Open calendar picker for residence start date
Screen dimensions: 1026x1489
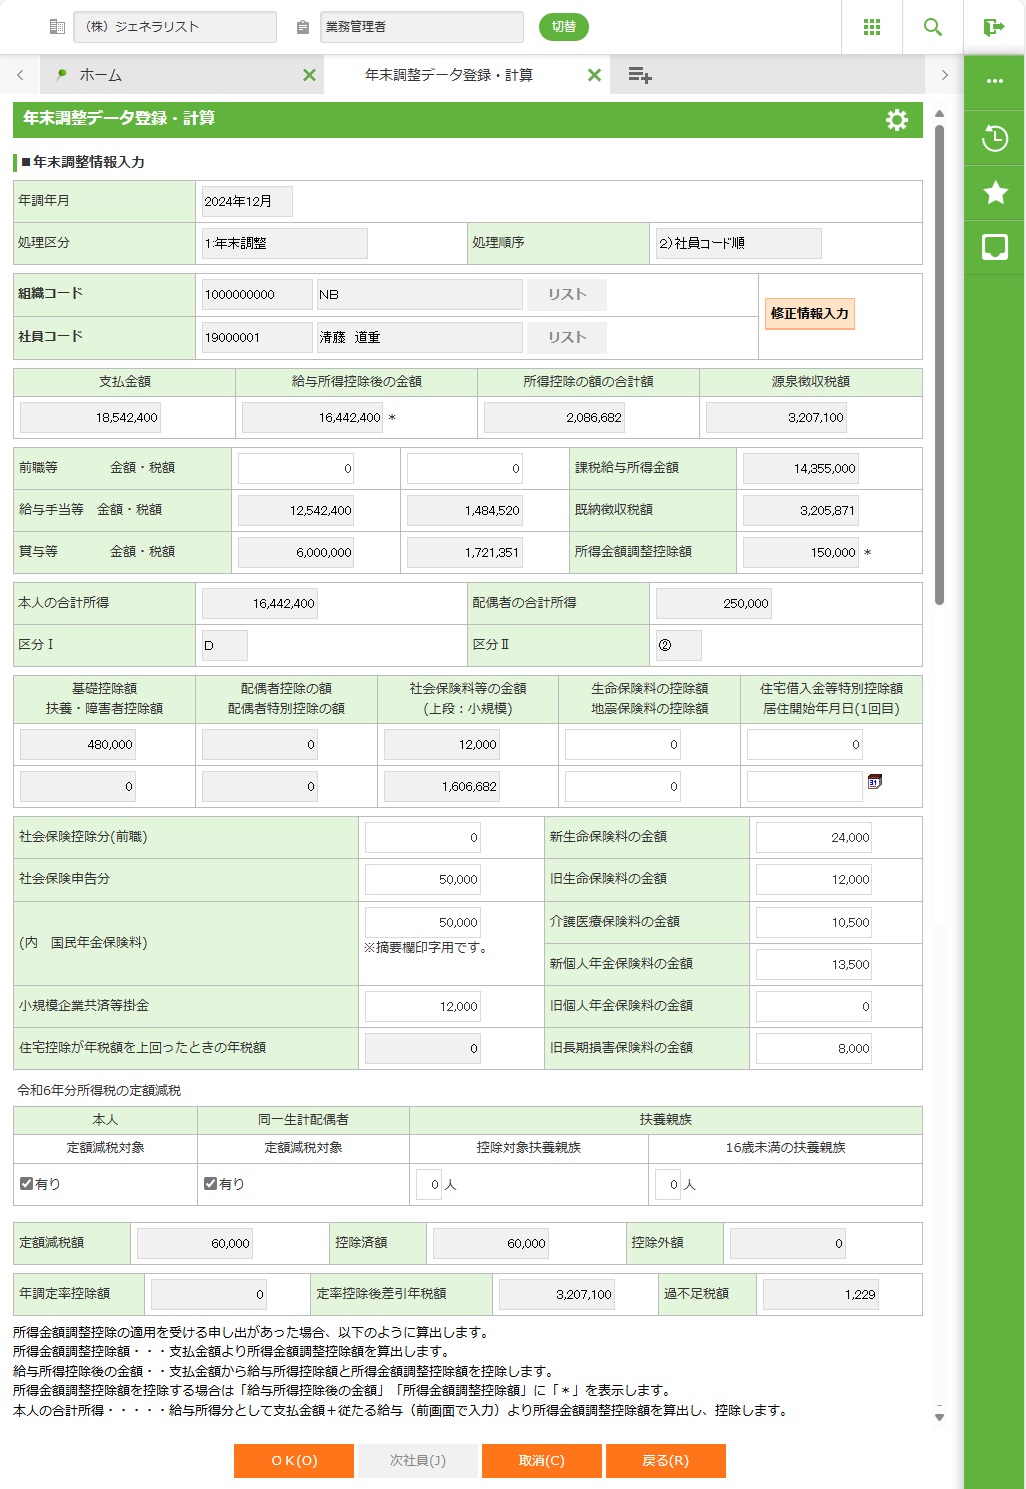coord(875,782)
